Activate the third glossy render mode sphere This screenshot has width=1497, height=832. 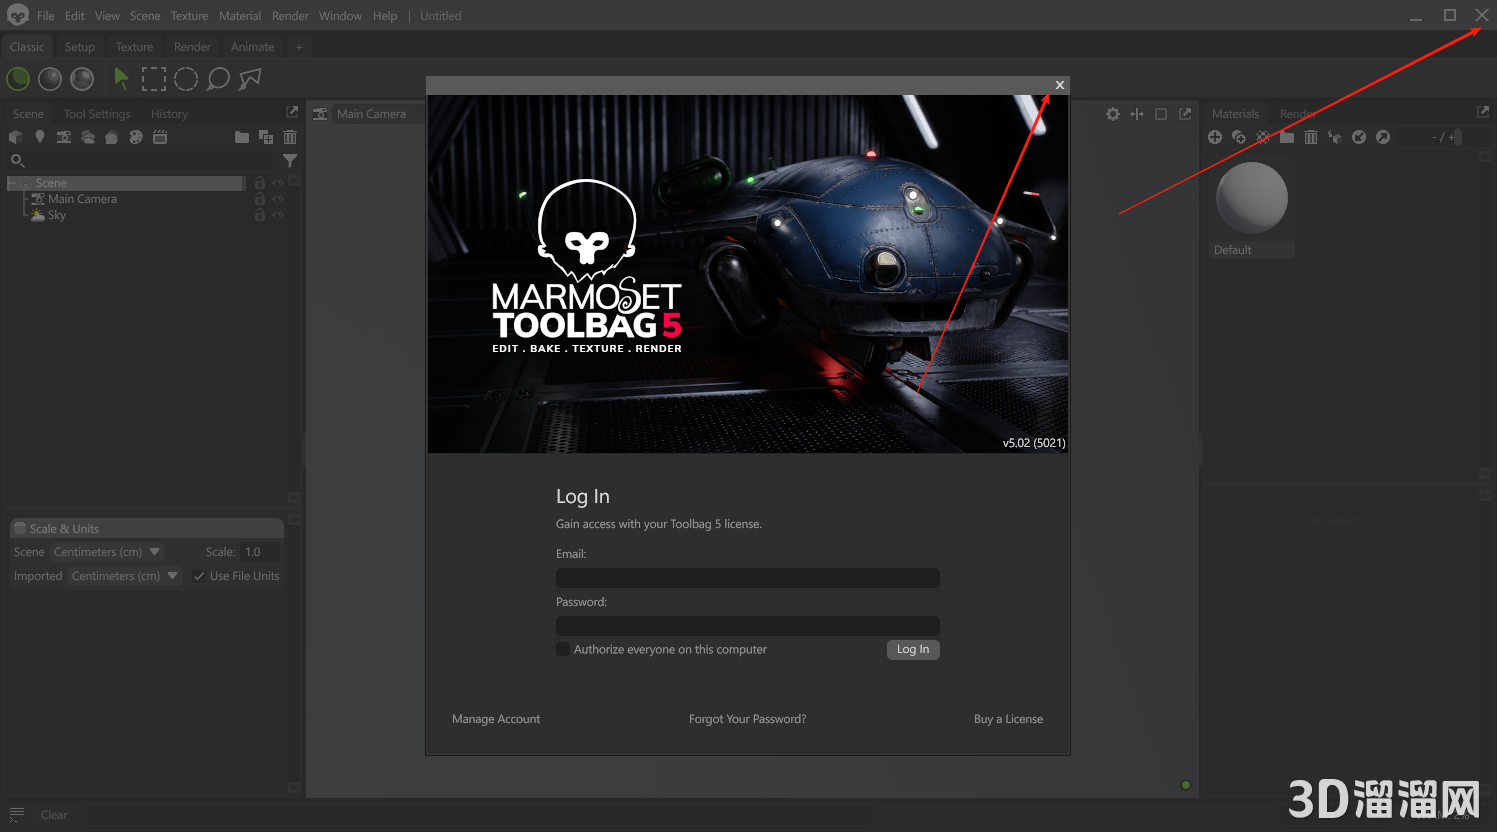coord(82,79)
